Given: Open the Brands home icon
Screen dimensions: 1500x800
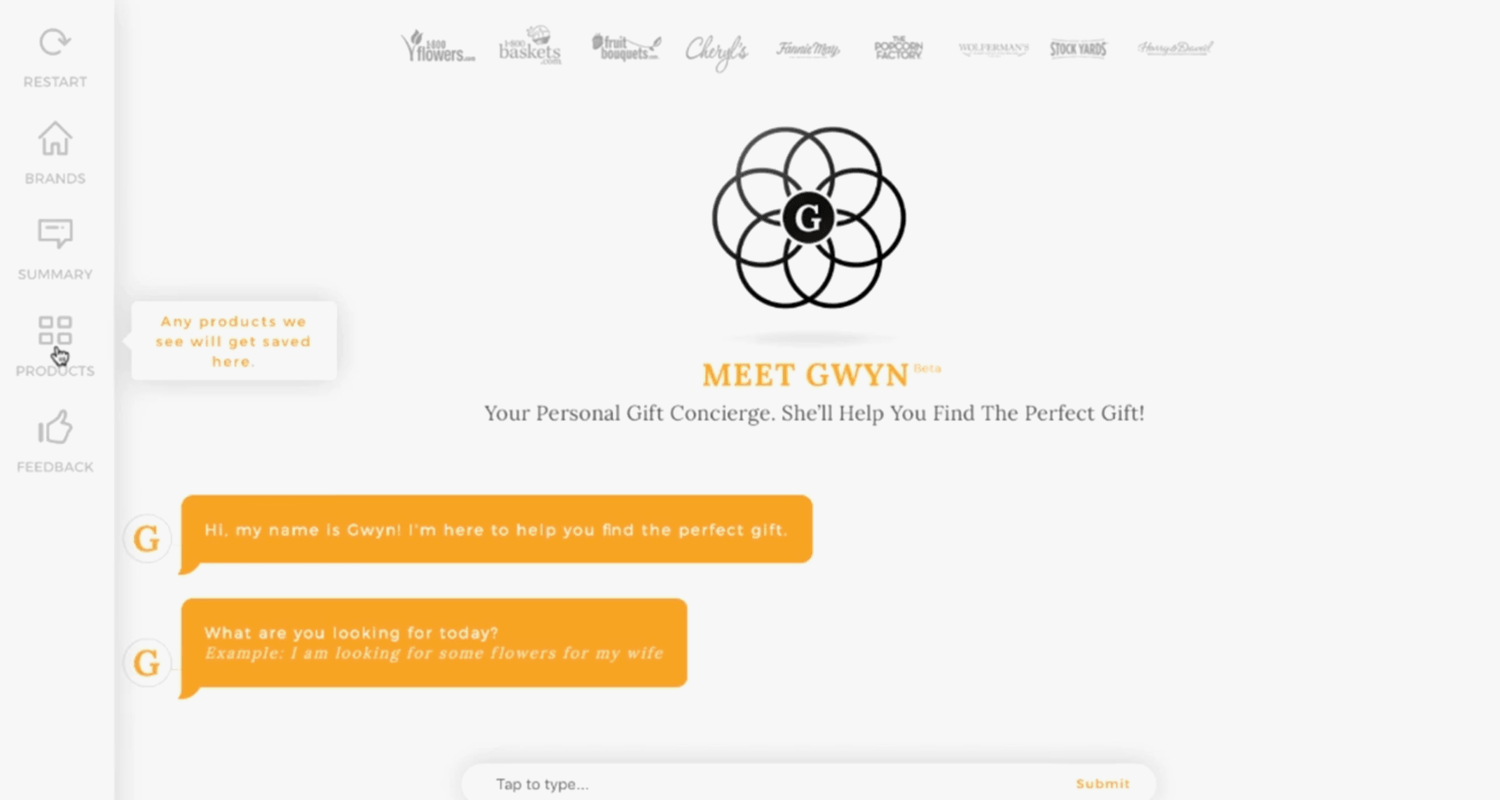Looking at the screenshot, I should 55,139.
